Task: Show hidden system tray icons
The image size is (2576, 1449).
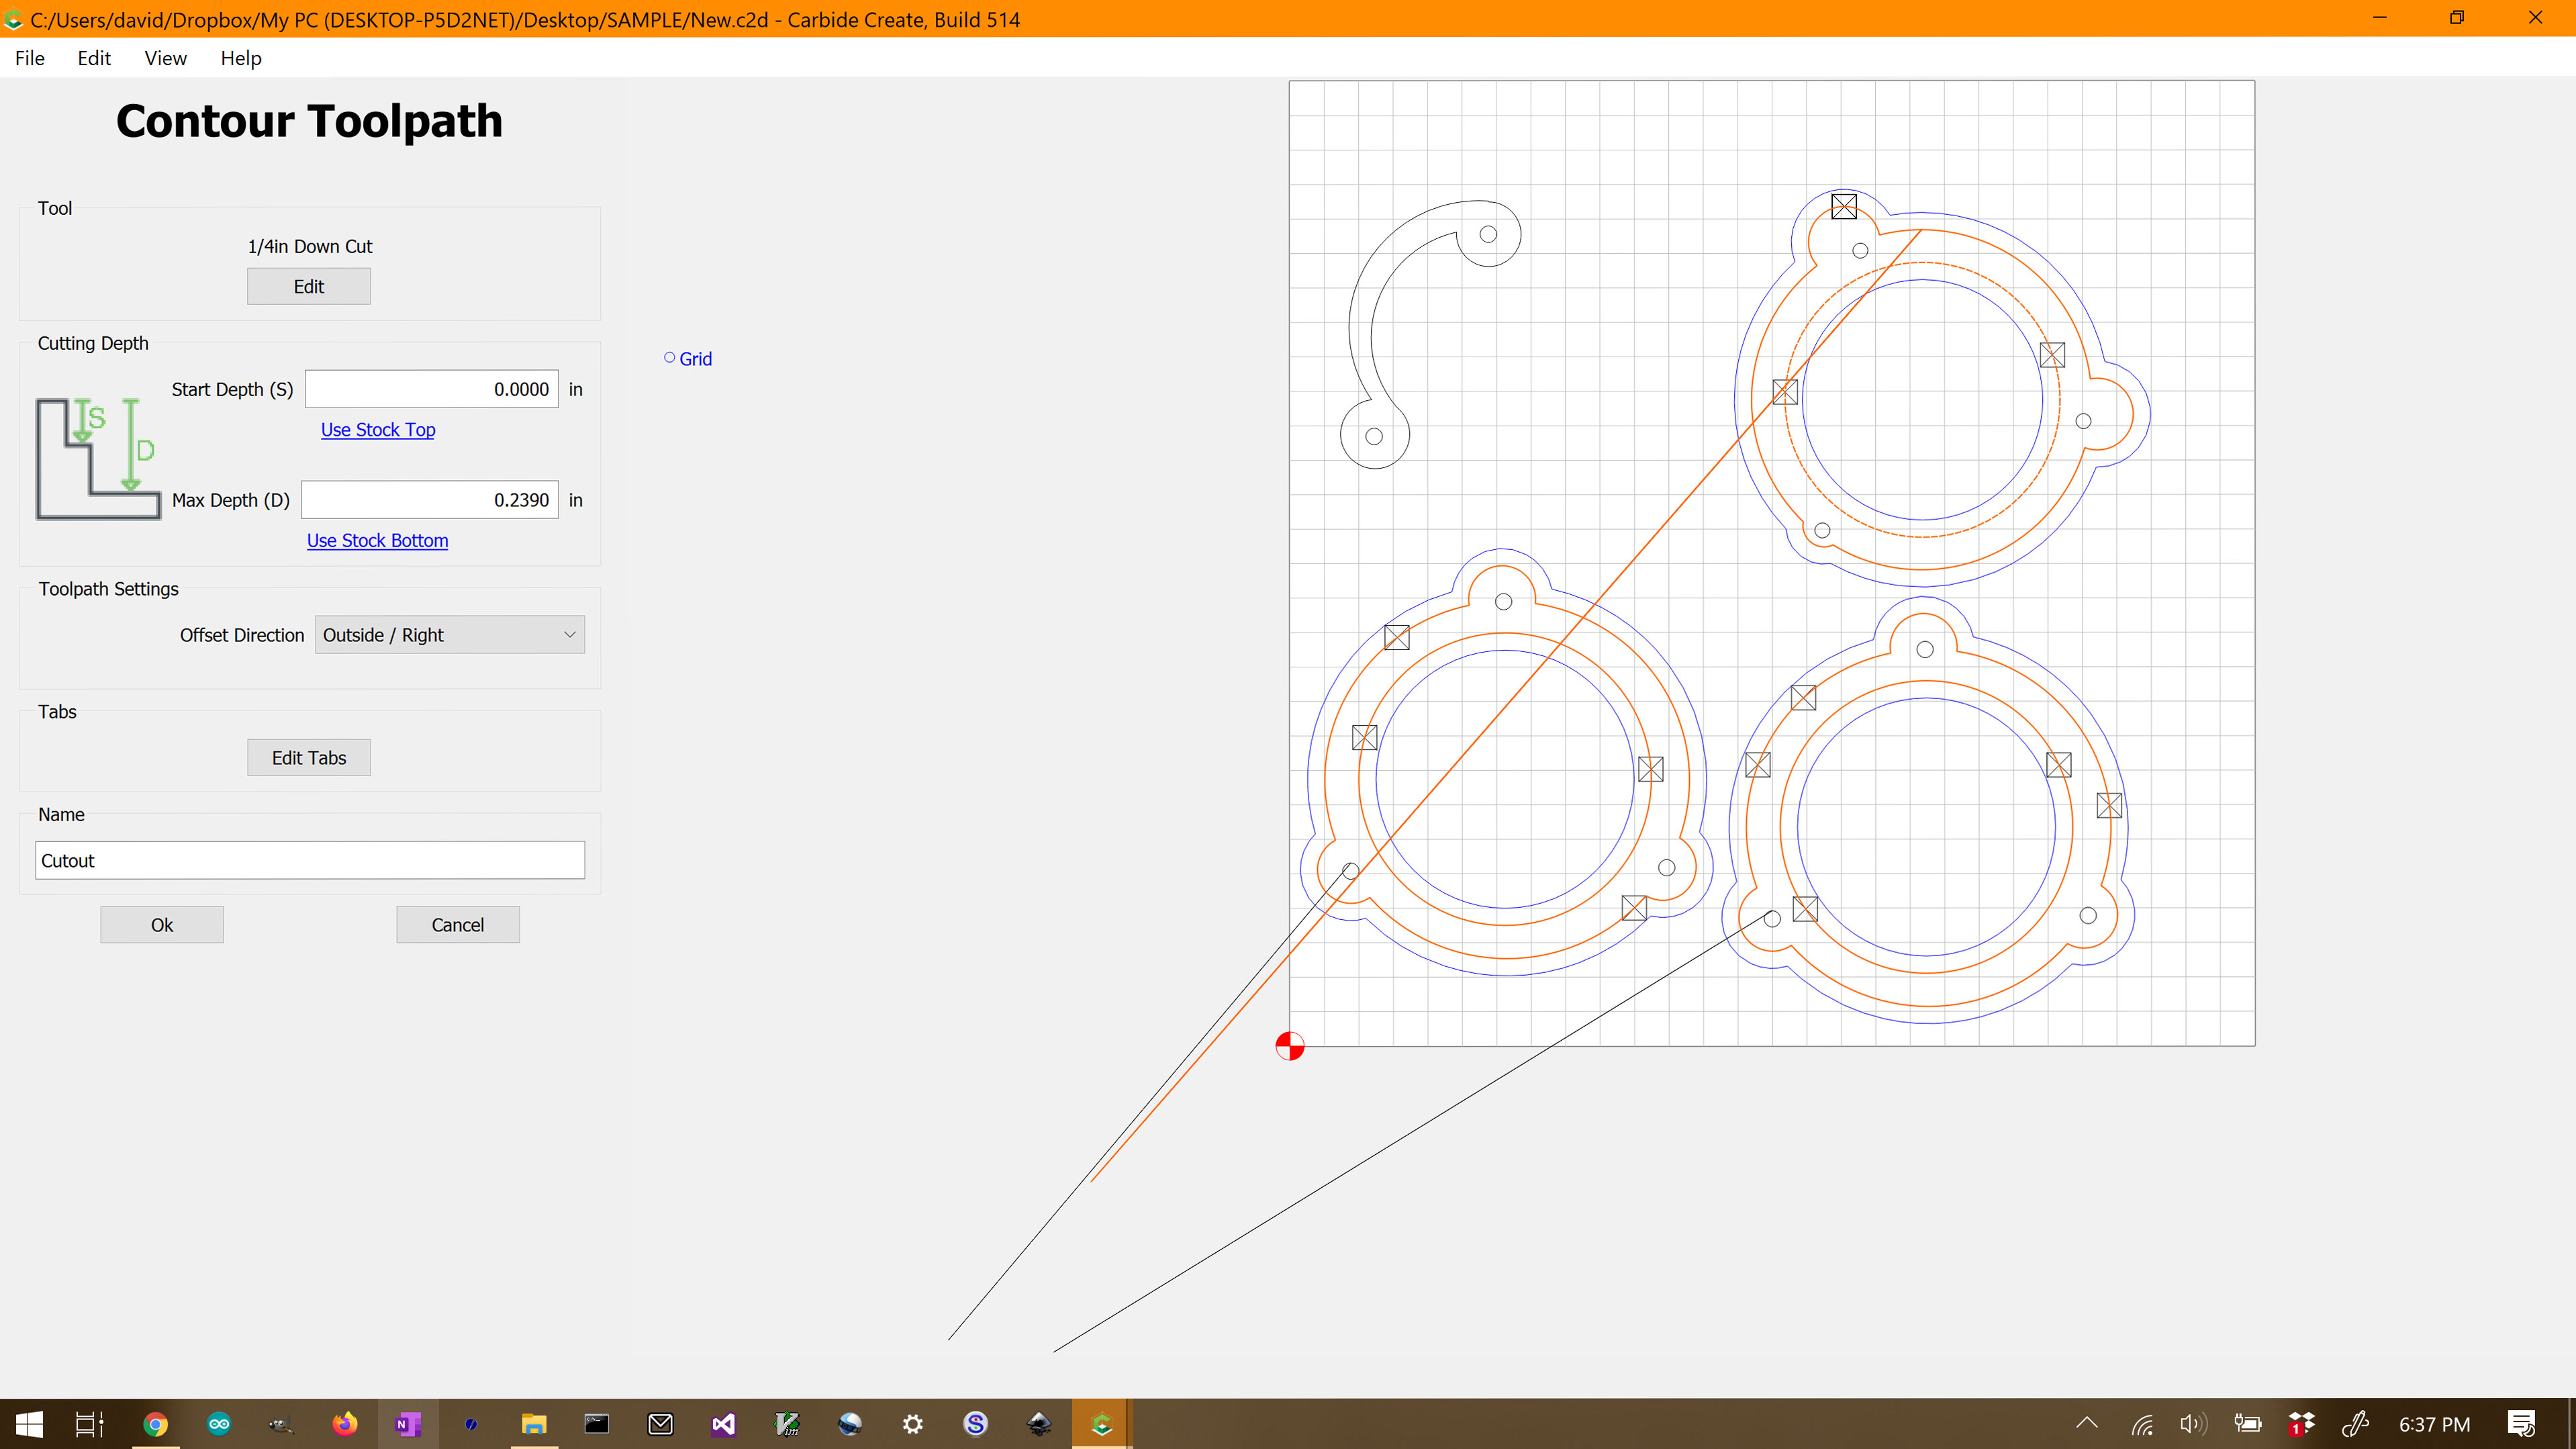Action: point(2087,1424)
